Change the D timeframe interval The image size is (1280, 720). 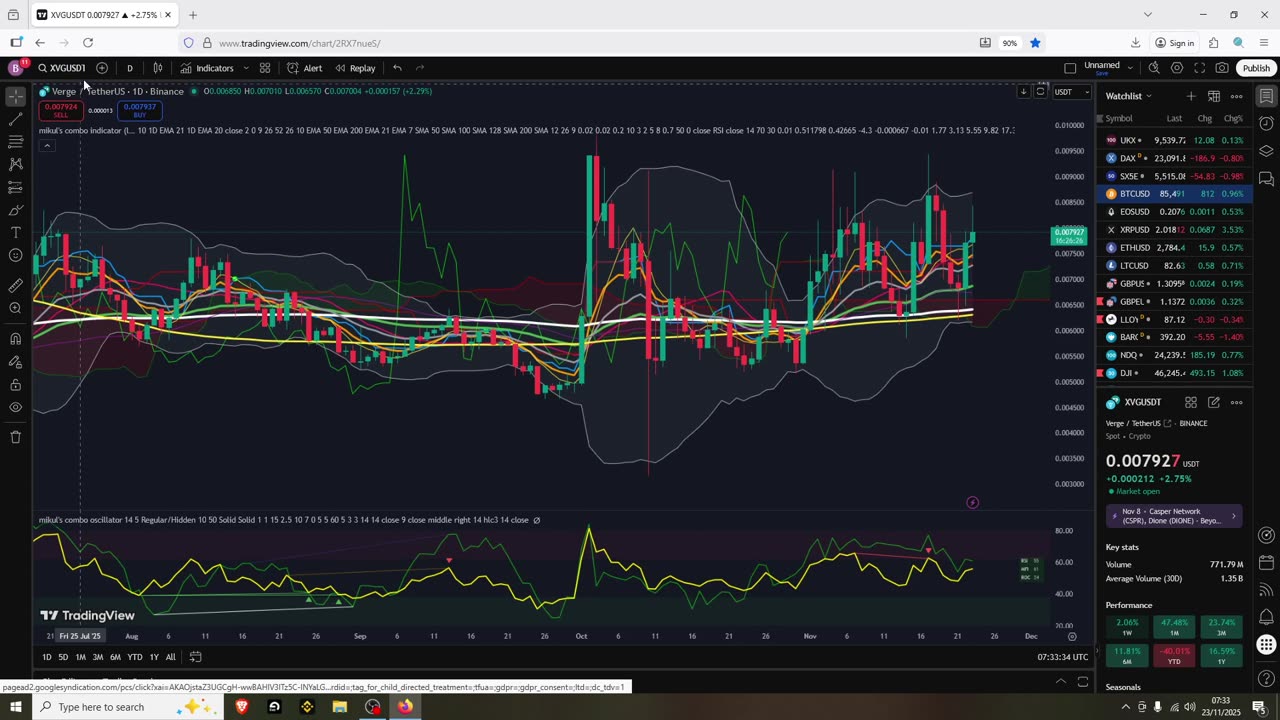tap(129, 68)
